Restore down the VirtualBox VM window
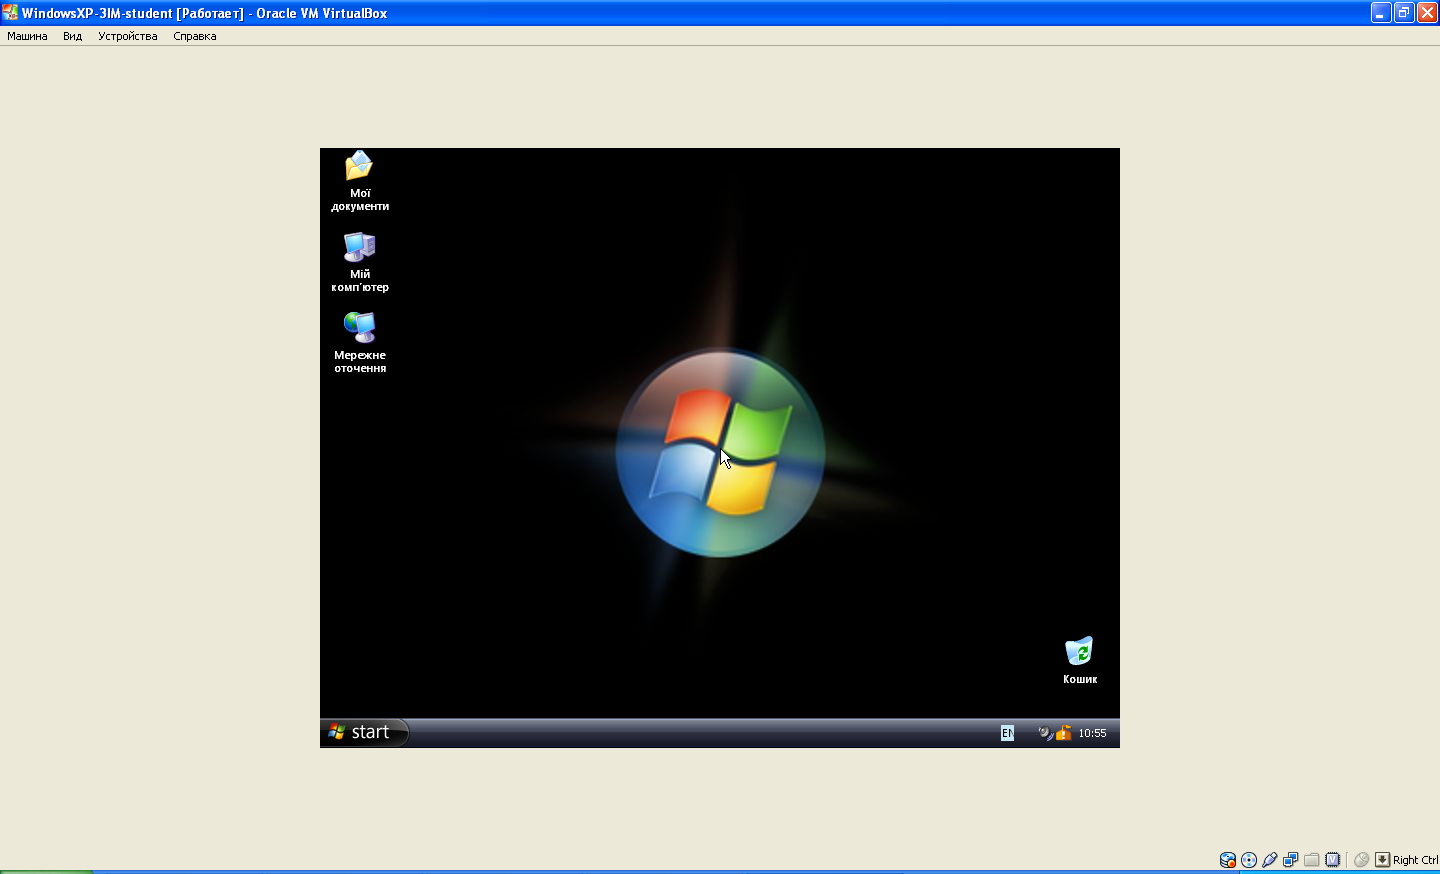 click(x=1404, y=13)
